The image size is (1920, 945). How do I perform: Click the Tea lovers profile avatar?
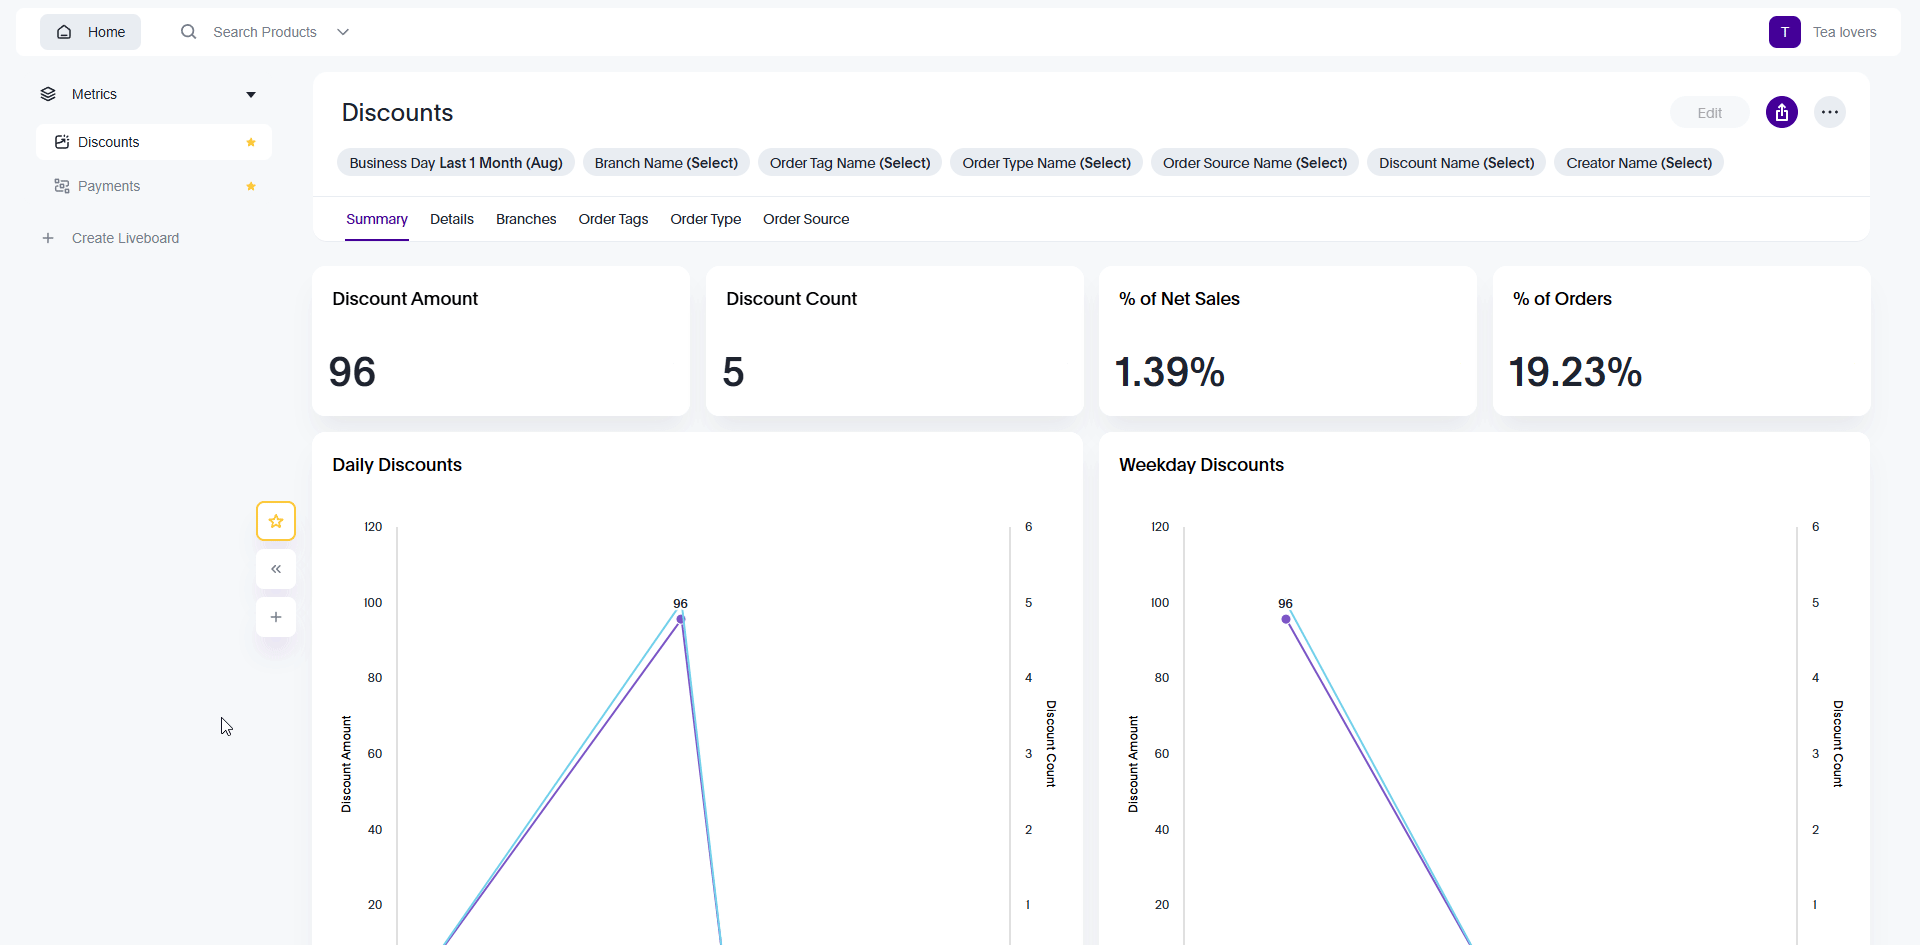1784,32
